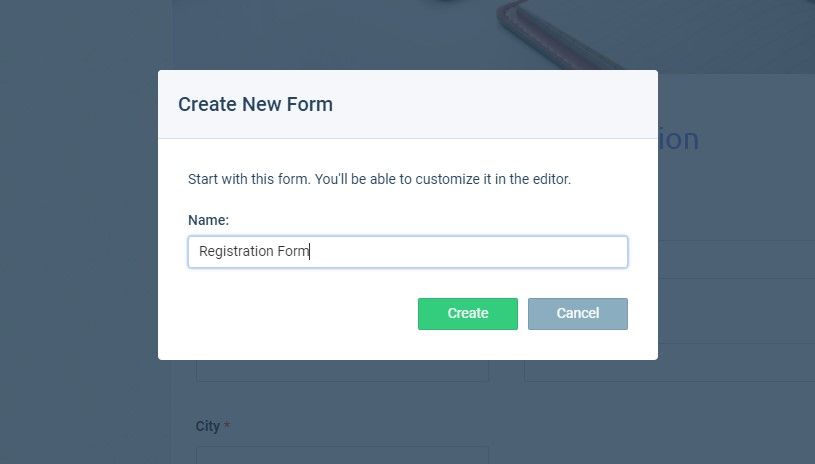Click dimmed form field right of dialog
815x464 pixels.
point(737,260)
